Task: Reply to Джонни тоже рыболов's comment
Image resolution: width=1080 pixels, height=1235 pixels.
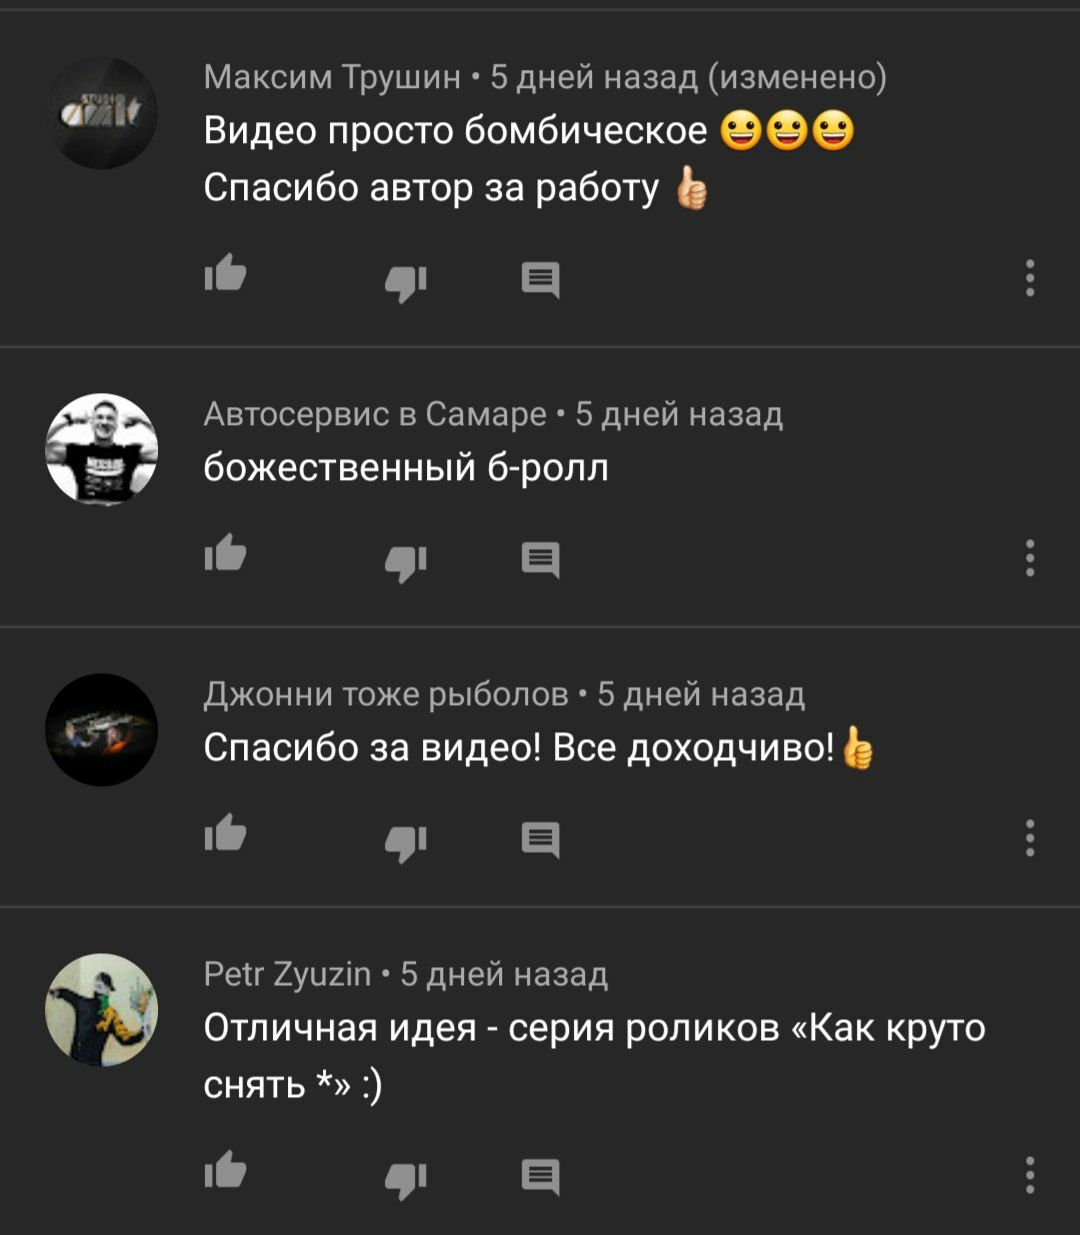Action: [x=541, y=840]
